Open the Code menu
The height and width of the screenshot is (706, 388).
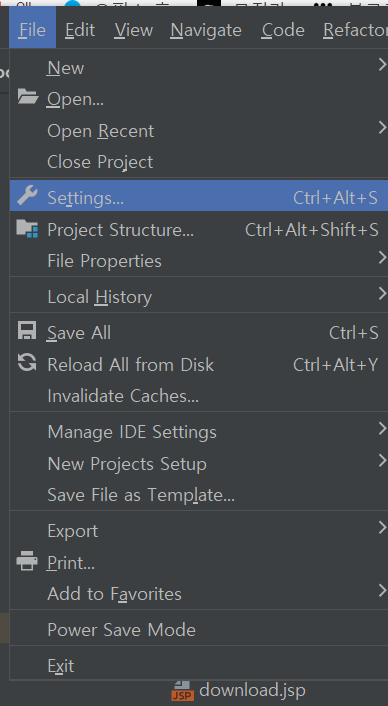pyautogui.click(x=283, y=30)
